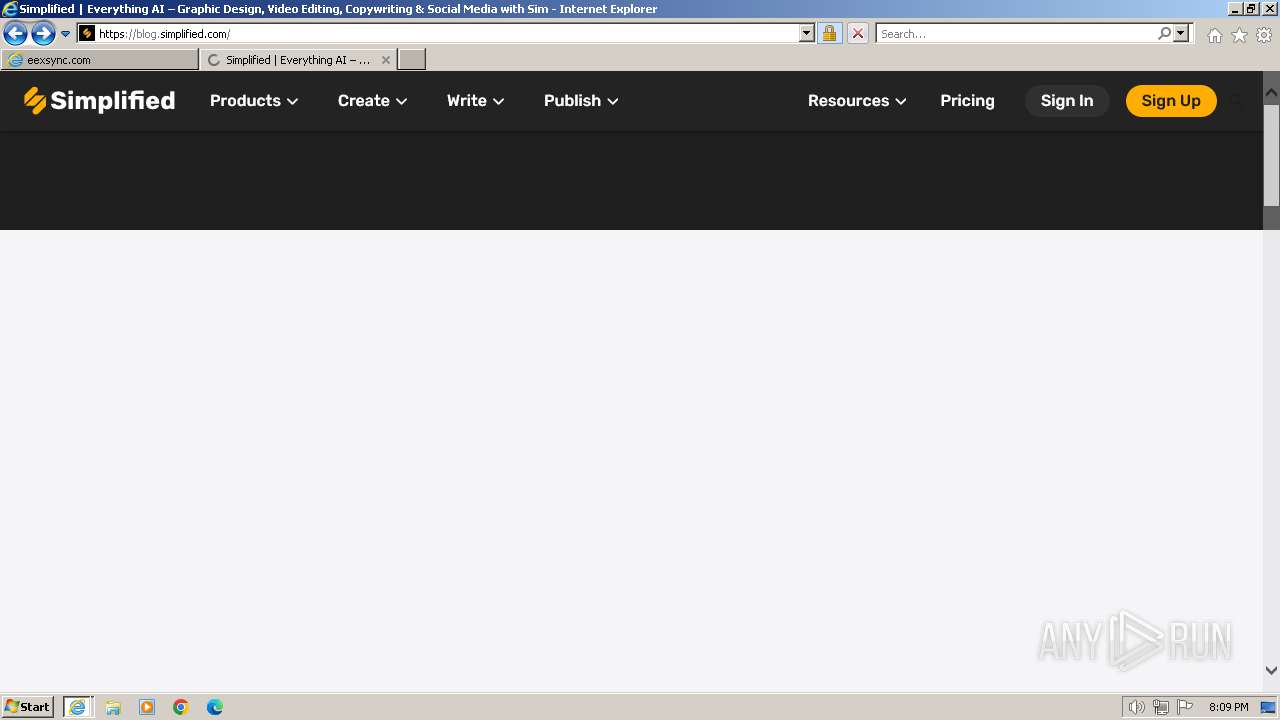
Task: Restore the Internet Explorer window
Action: point(1251,8)
